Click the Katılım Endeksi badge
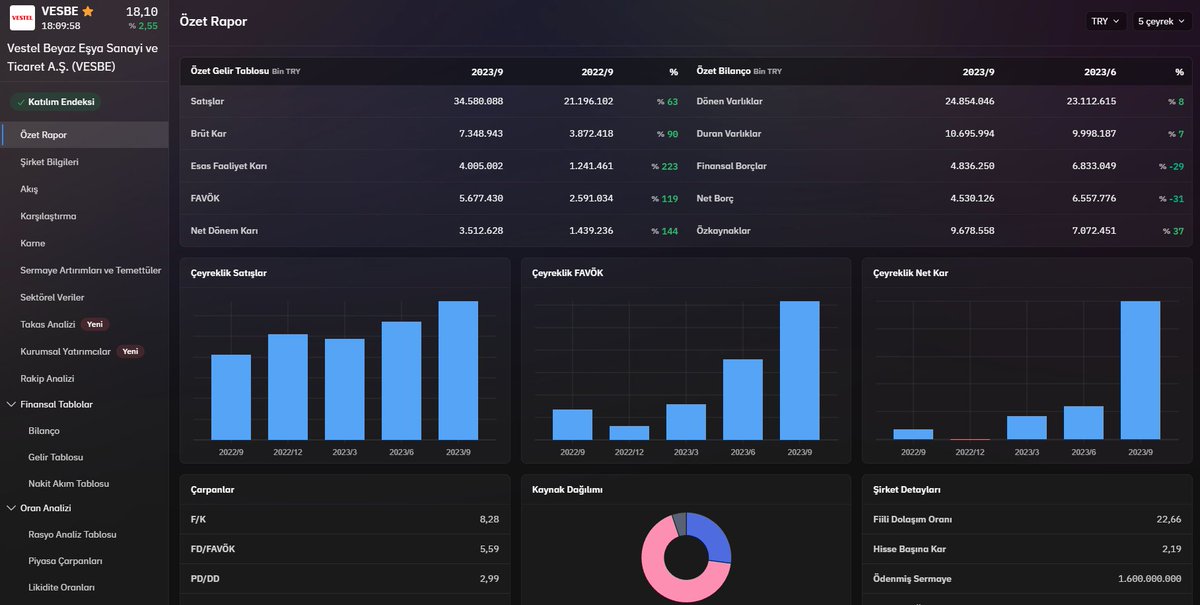The height and width of the screenshot is (605, 1200). [55, 102]
